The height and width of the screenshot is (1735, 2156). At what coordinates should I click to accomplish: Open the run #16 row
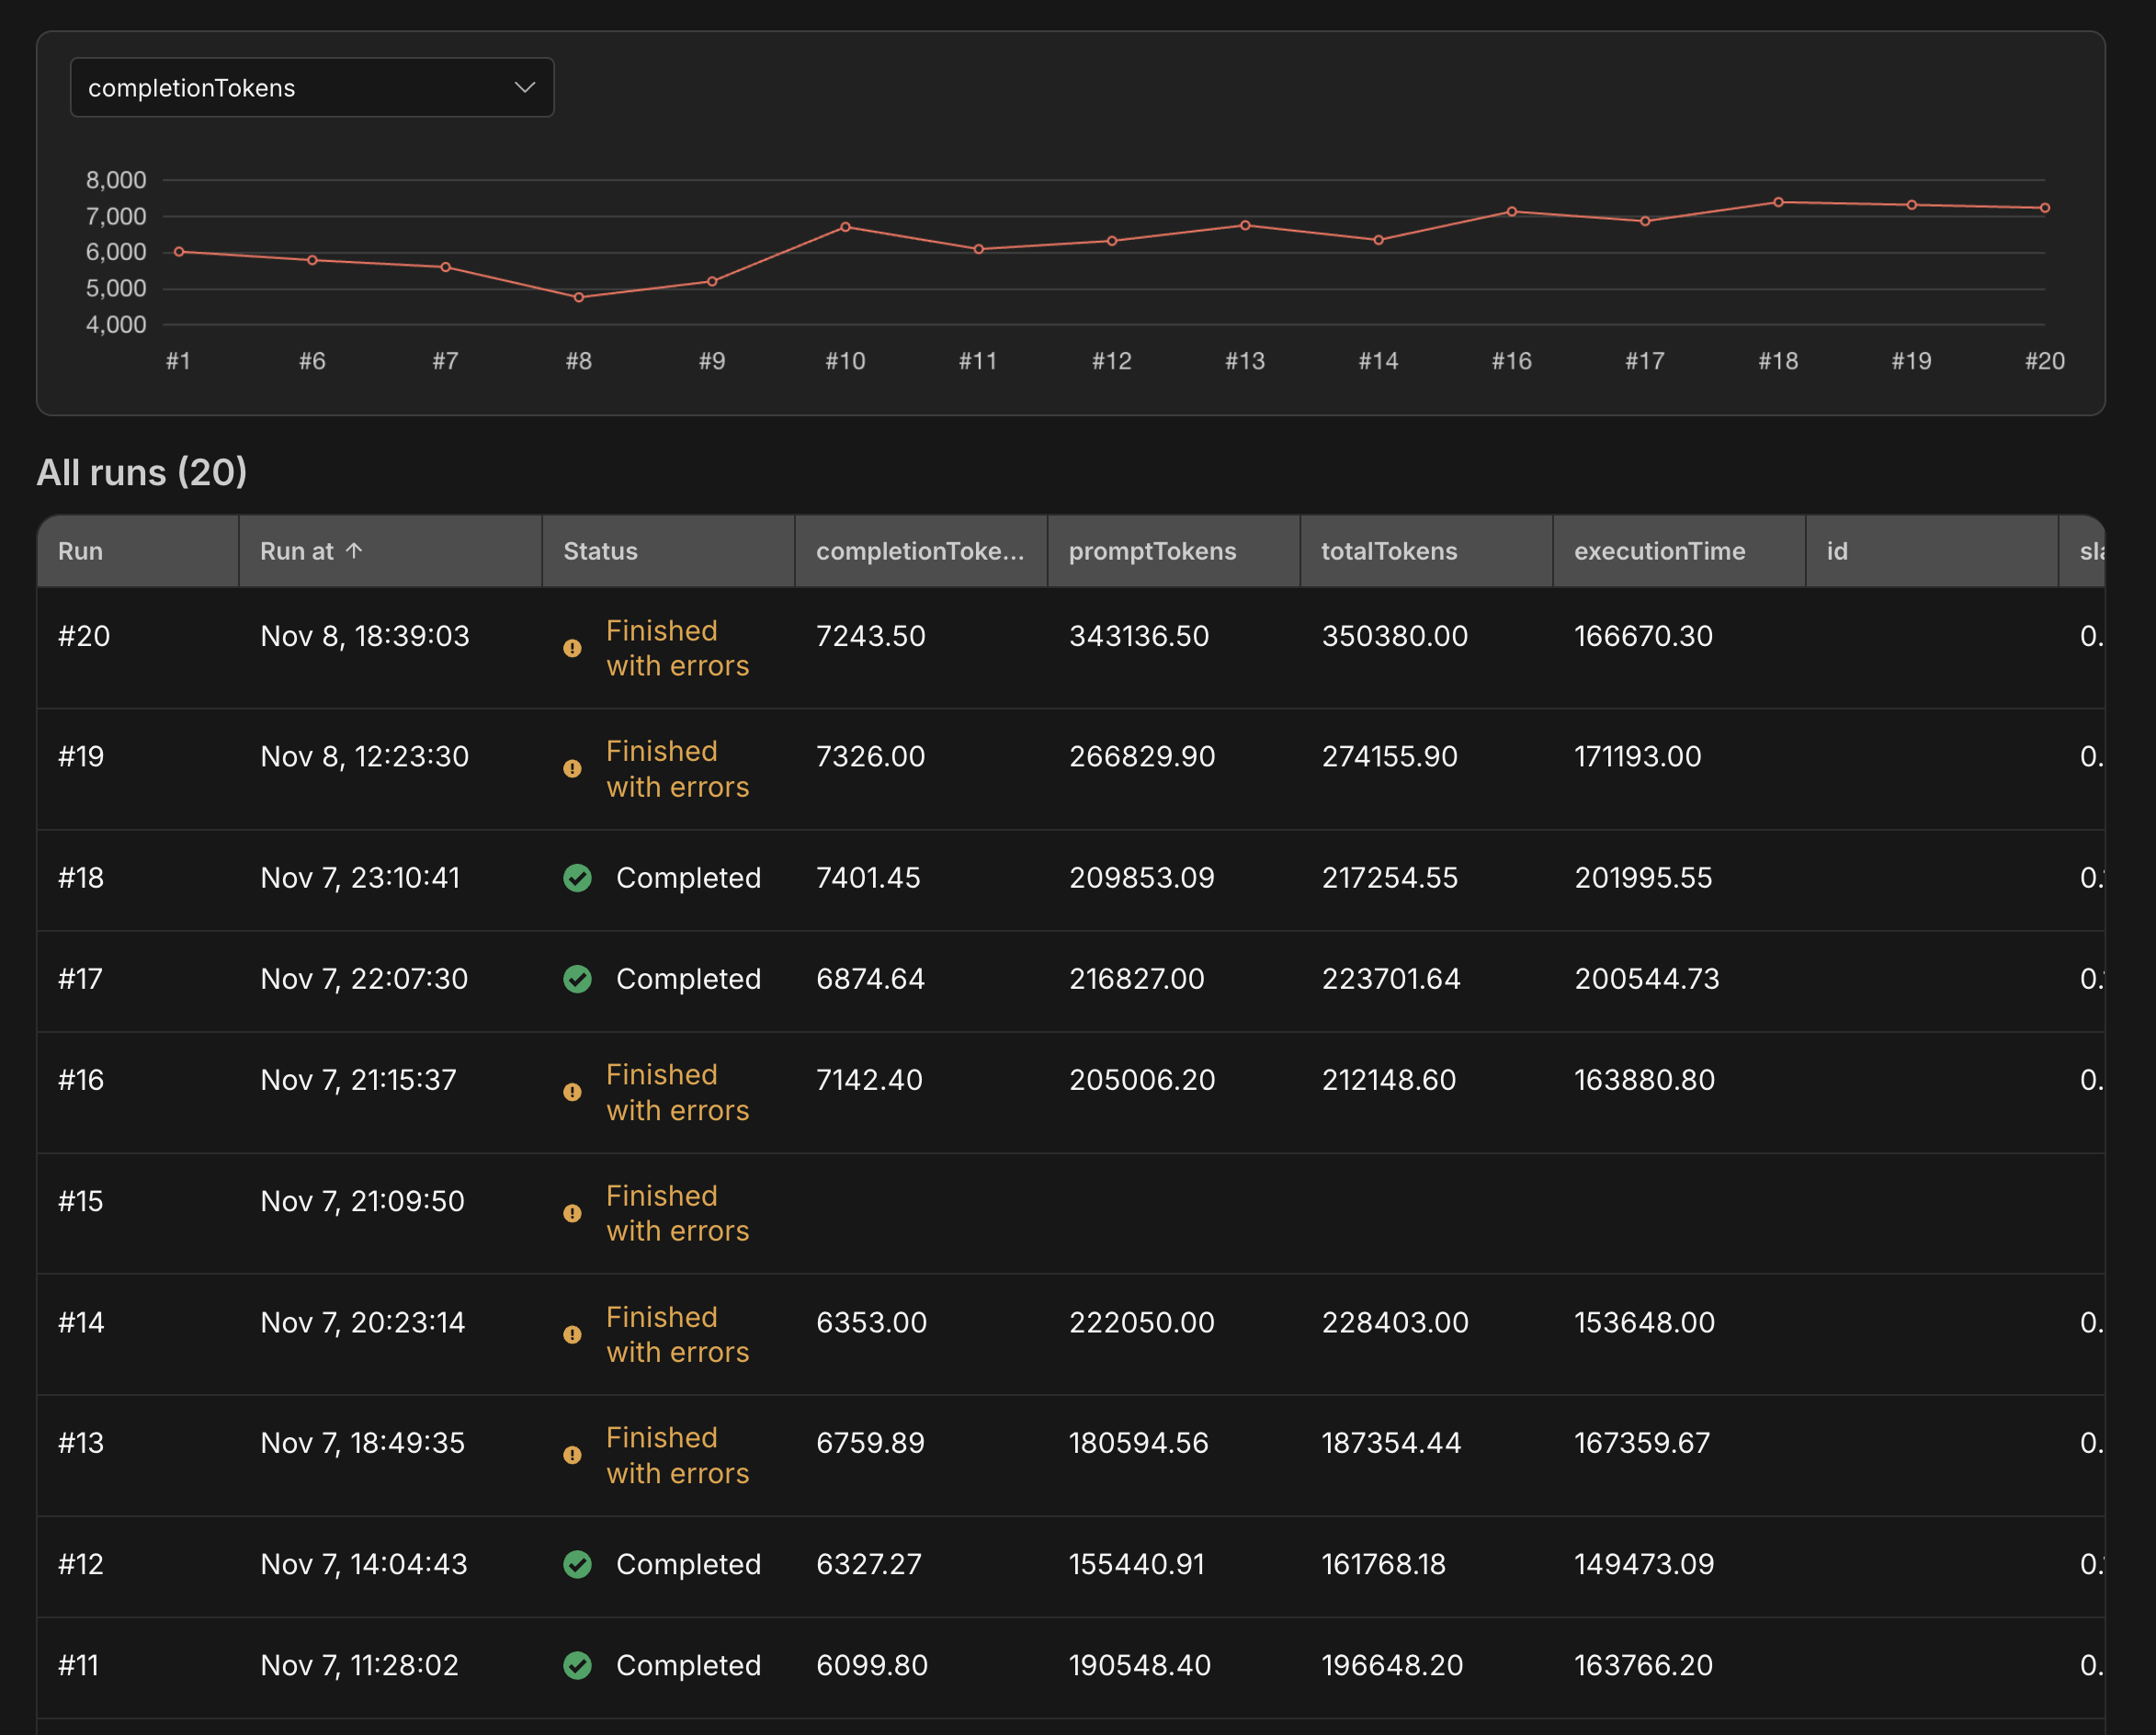[x=81, y=1080]
